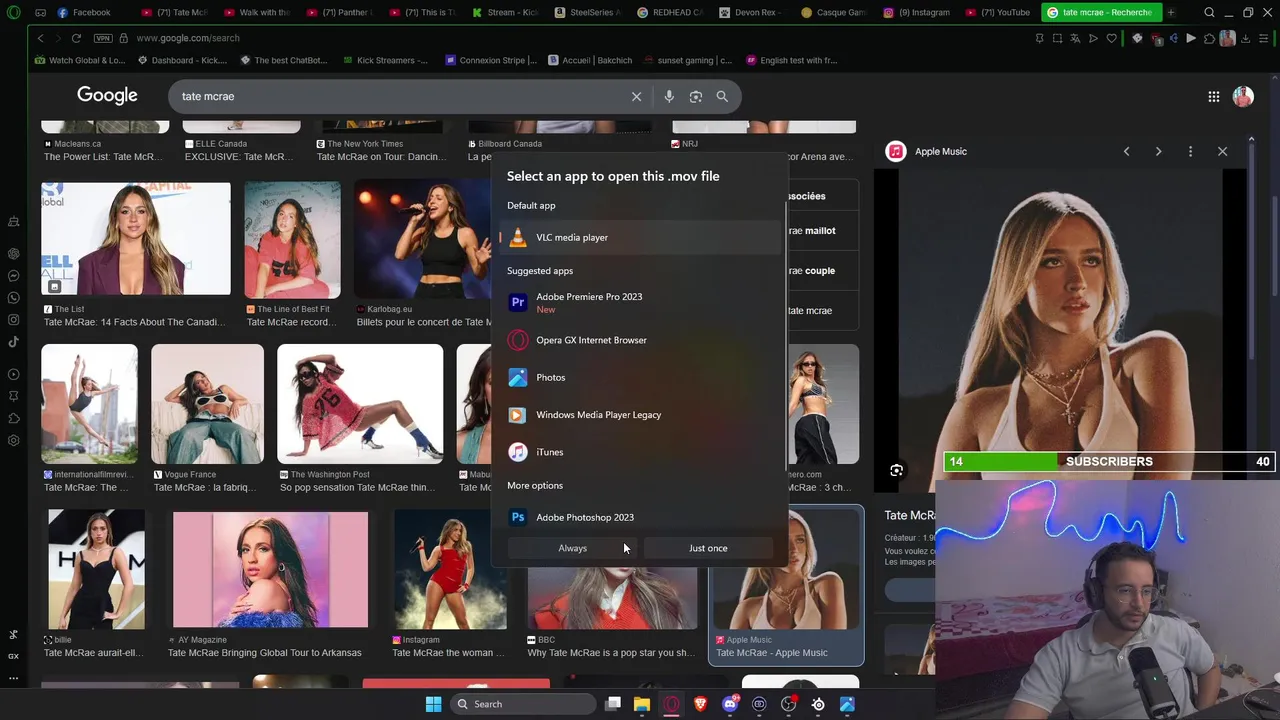Select iTunes from suggested apps
Screen dimensions: 1280x720
click(640, 452)
